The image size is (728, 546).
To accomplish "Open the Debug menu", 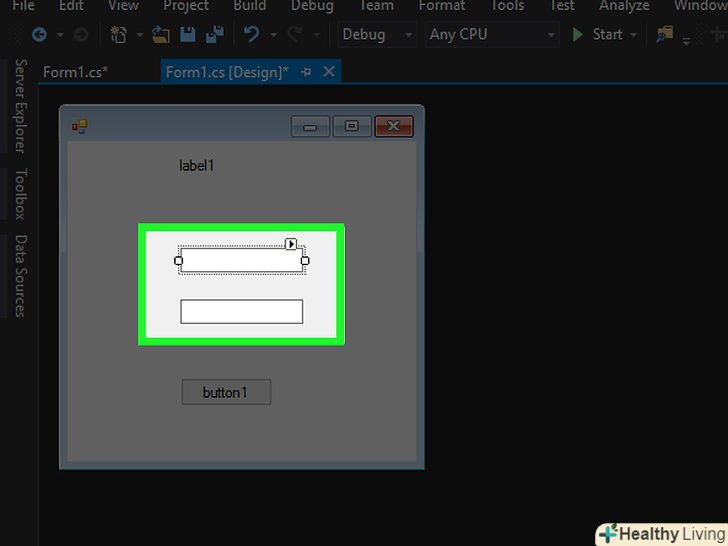I will 312,5.
